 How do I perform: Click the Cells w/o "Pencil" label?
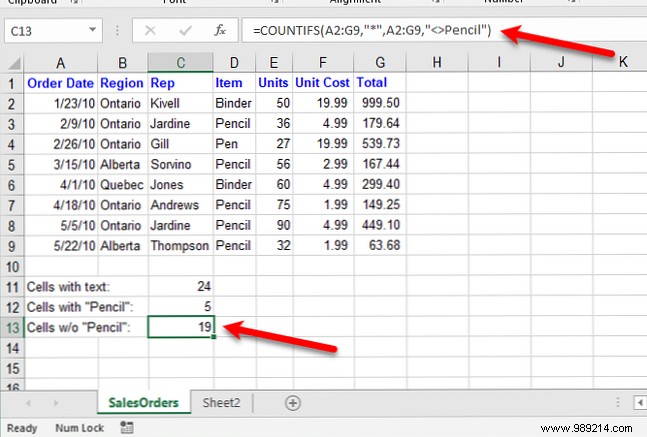(x=78, y=328)
